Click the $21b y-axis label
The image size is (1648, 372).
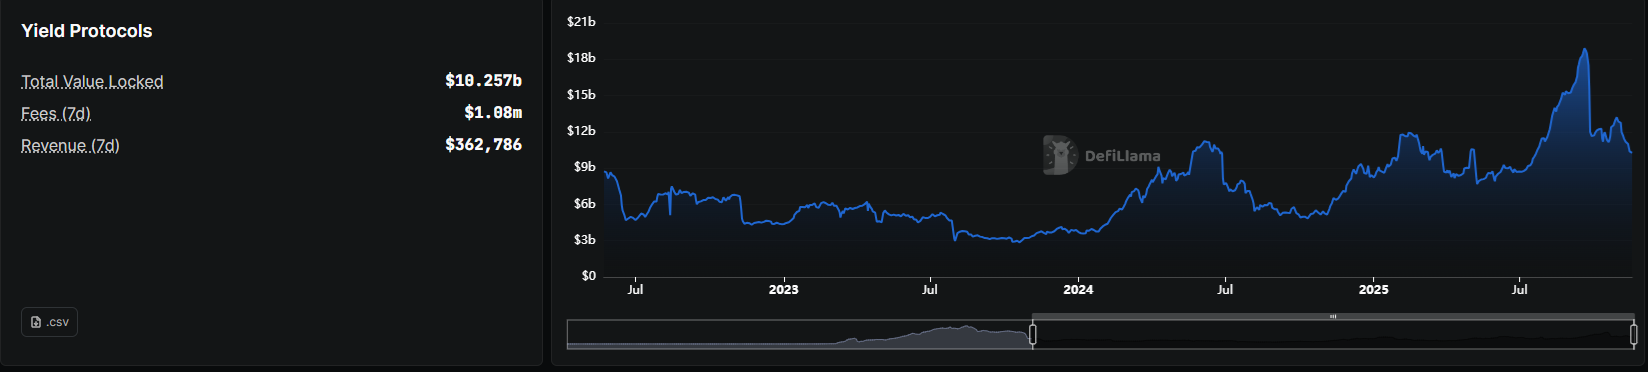point(581,21)
